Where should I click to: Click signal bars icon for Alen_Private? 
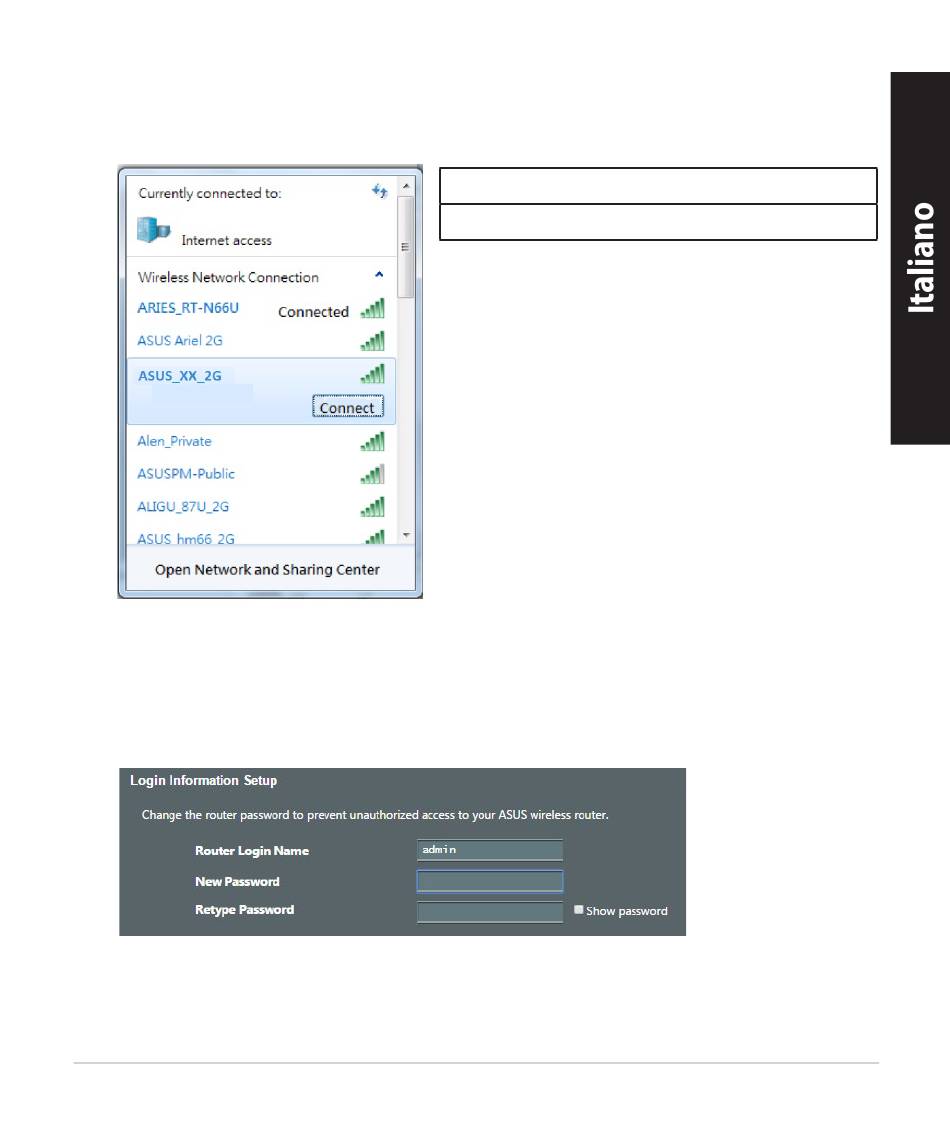372,441
